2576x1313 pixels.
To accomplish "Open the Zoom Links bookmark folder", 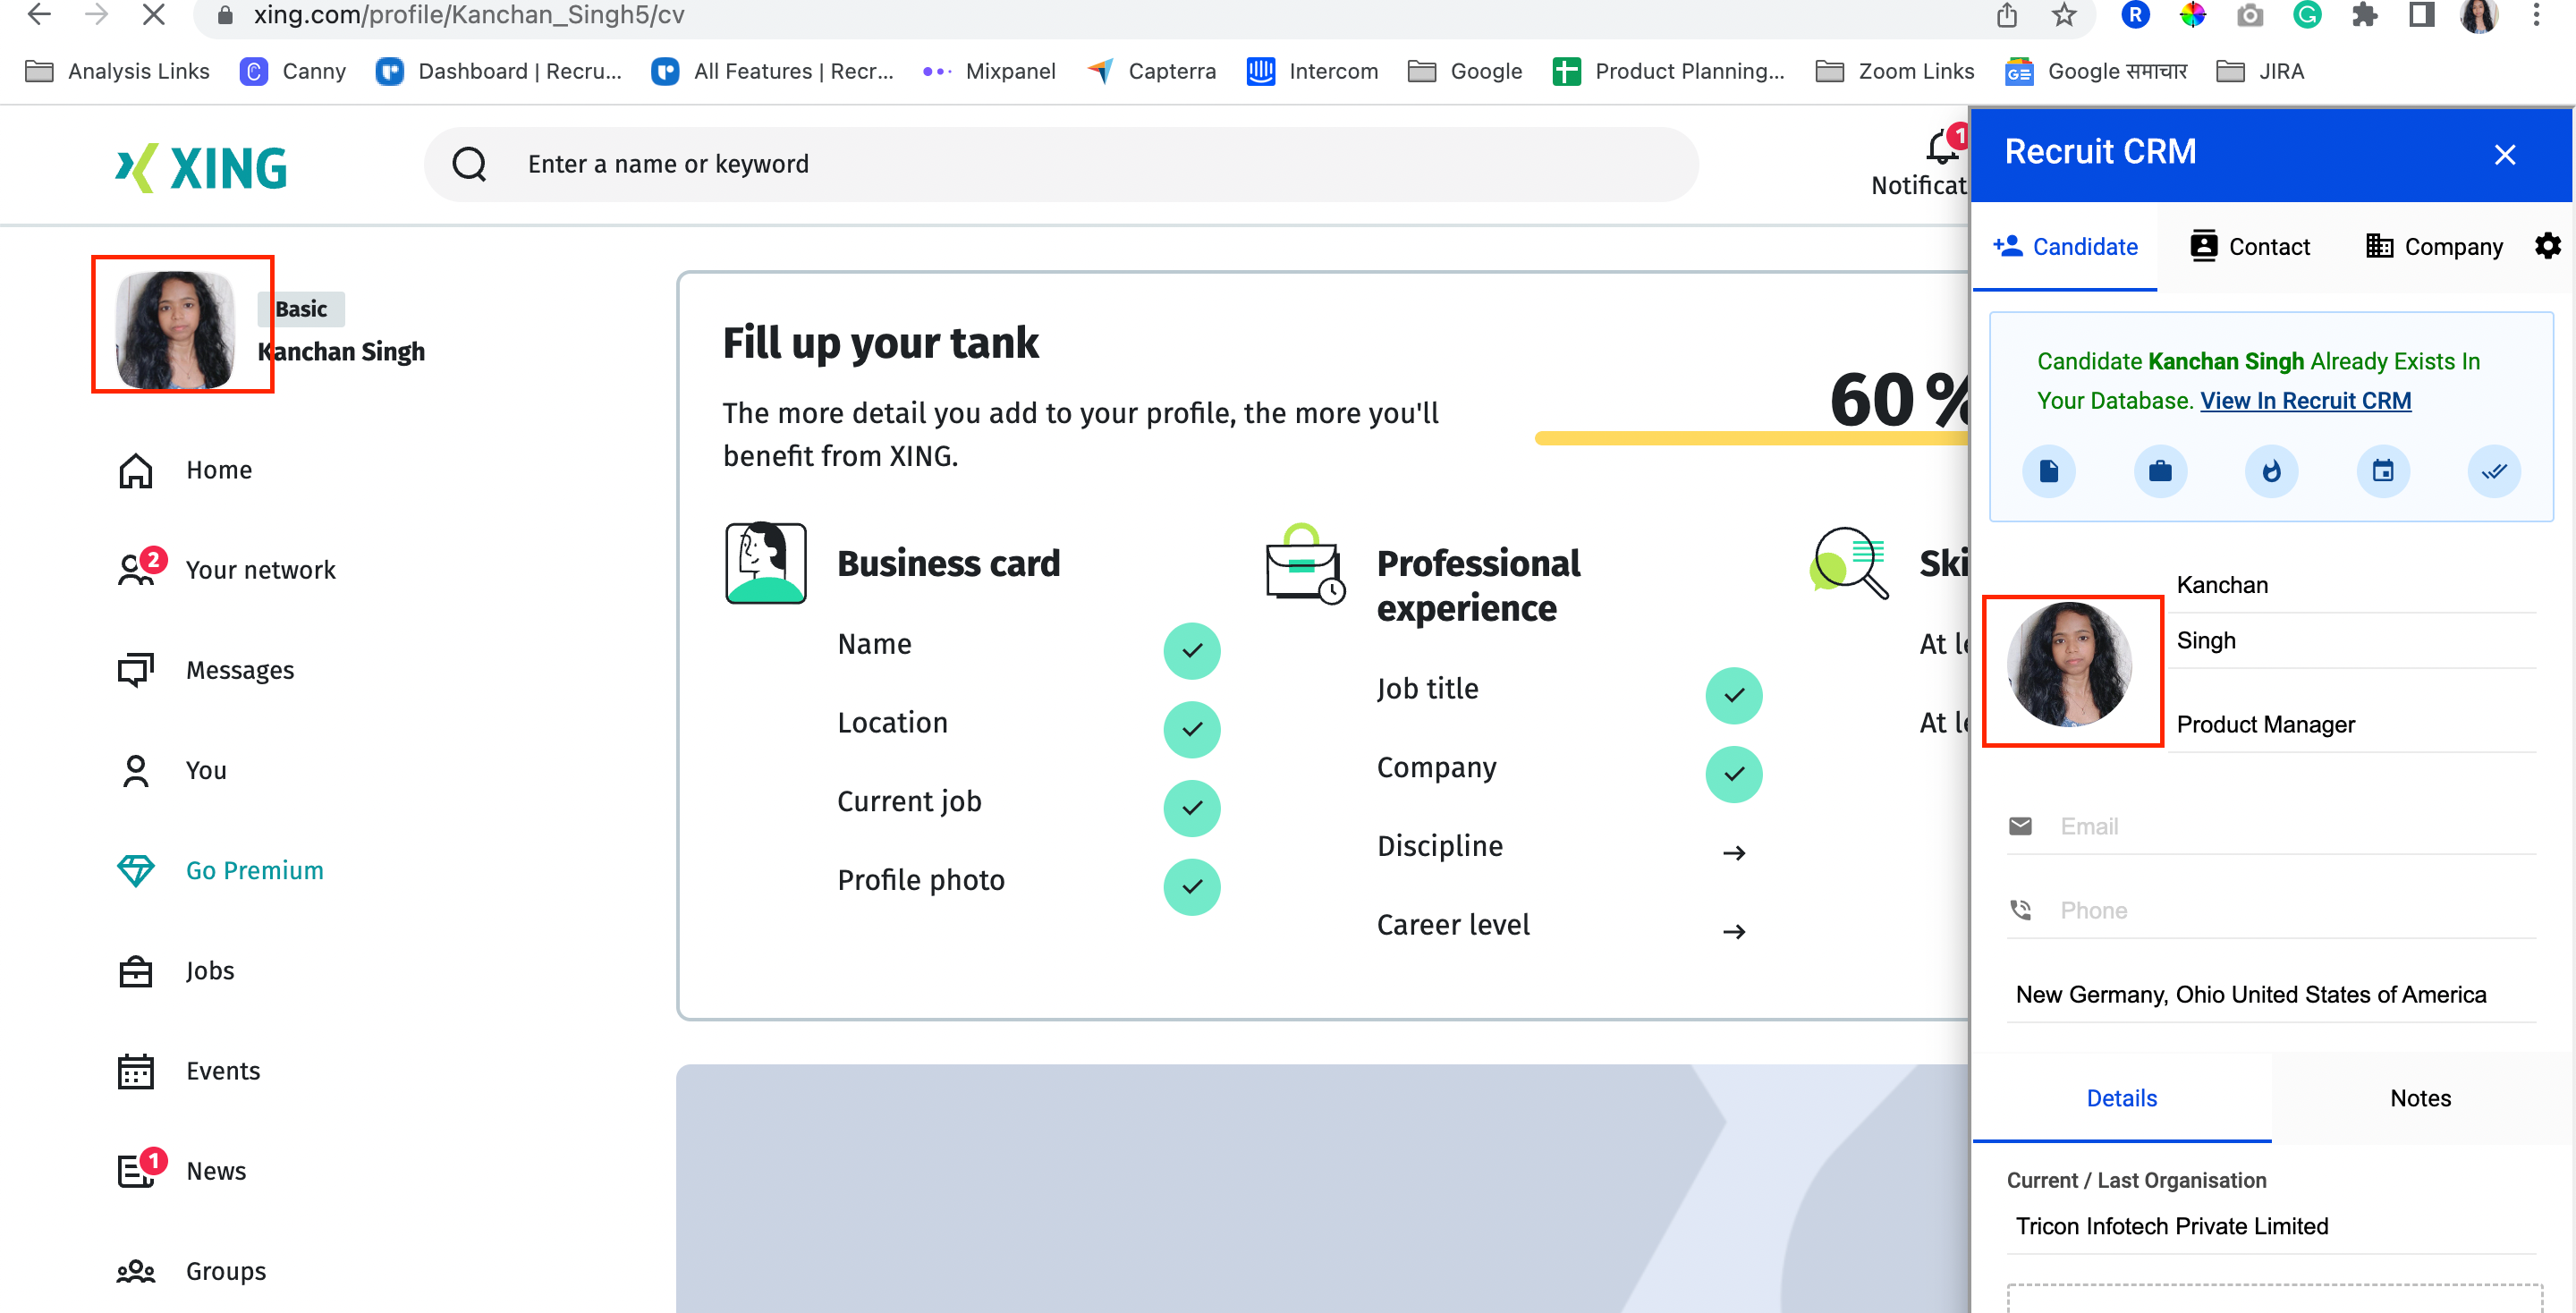I will [1895, 71].
